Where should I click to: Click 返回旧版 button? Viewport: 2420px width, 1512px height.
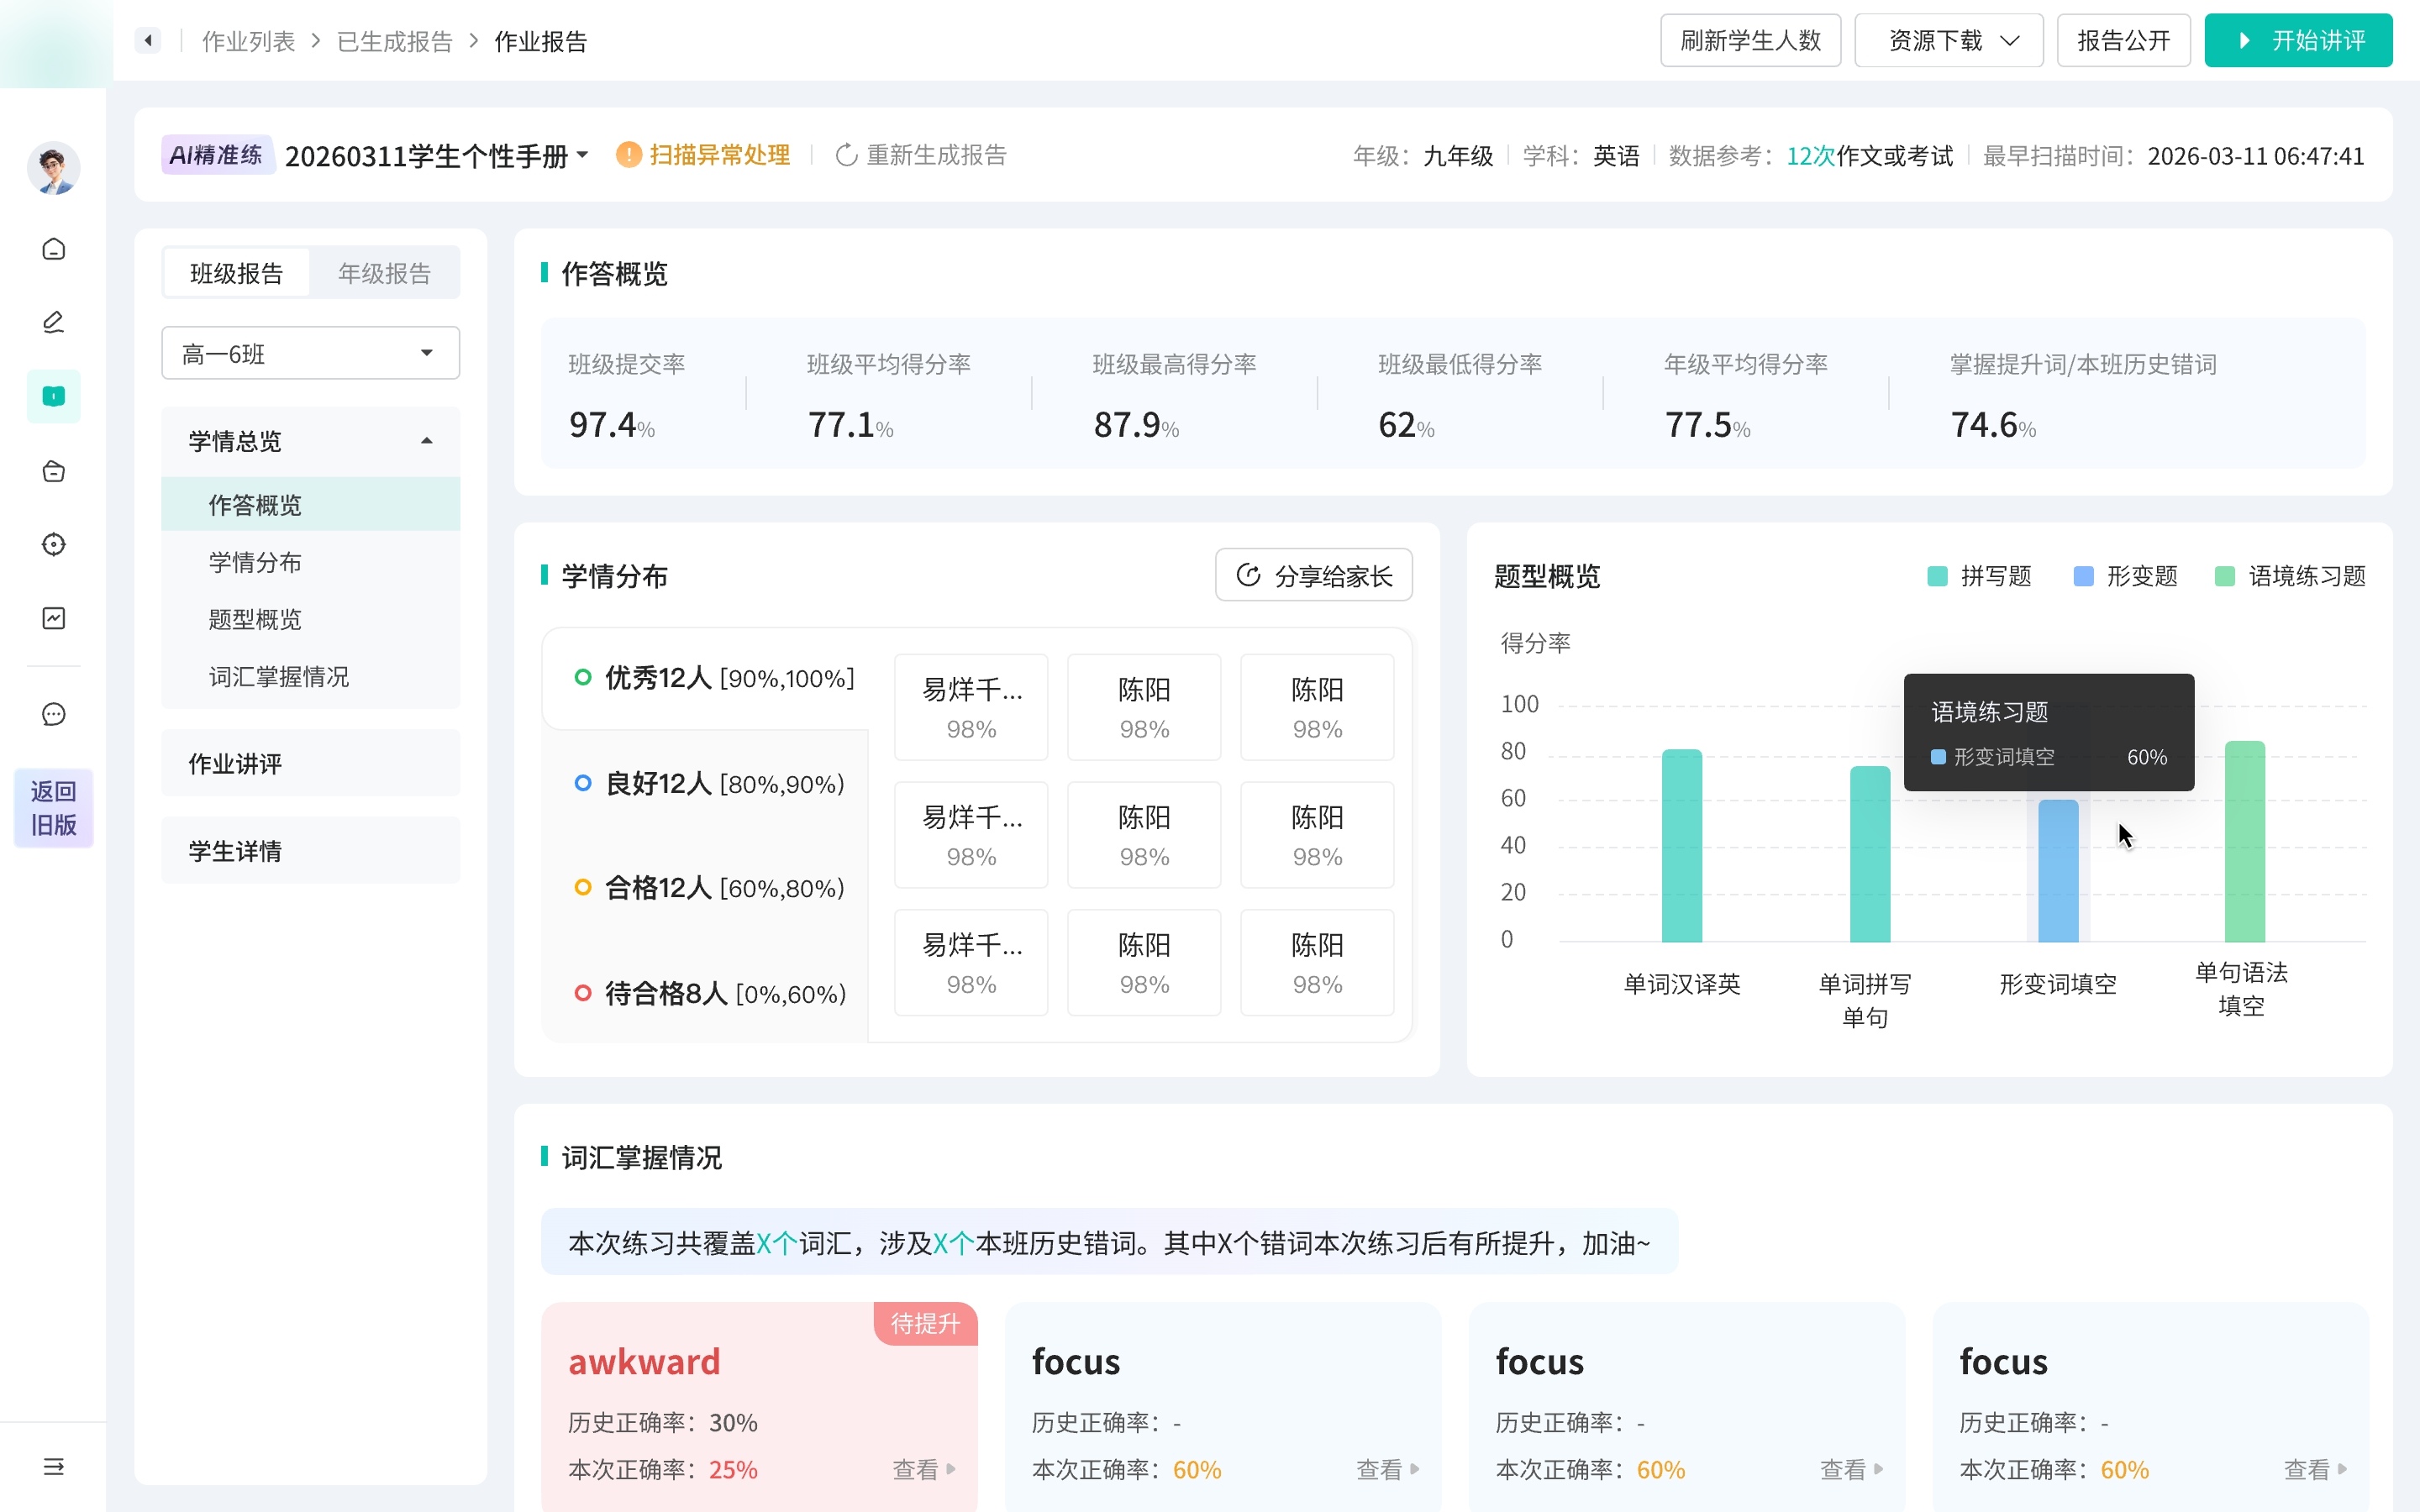54,808
